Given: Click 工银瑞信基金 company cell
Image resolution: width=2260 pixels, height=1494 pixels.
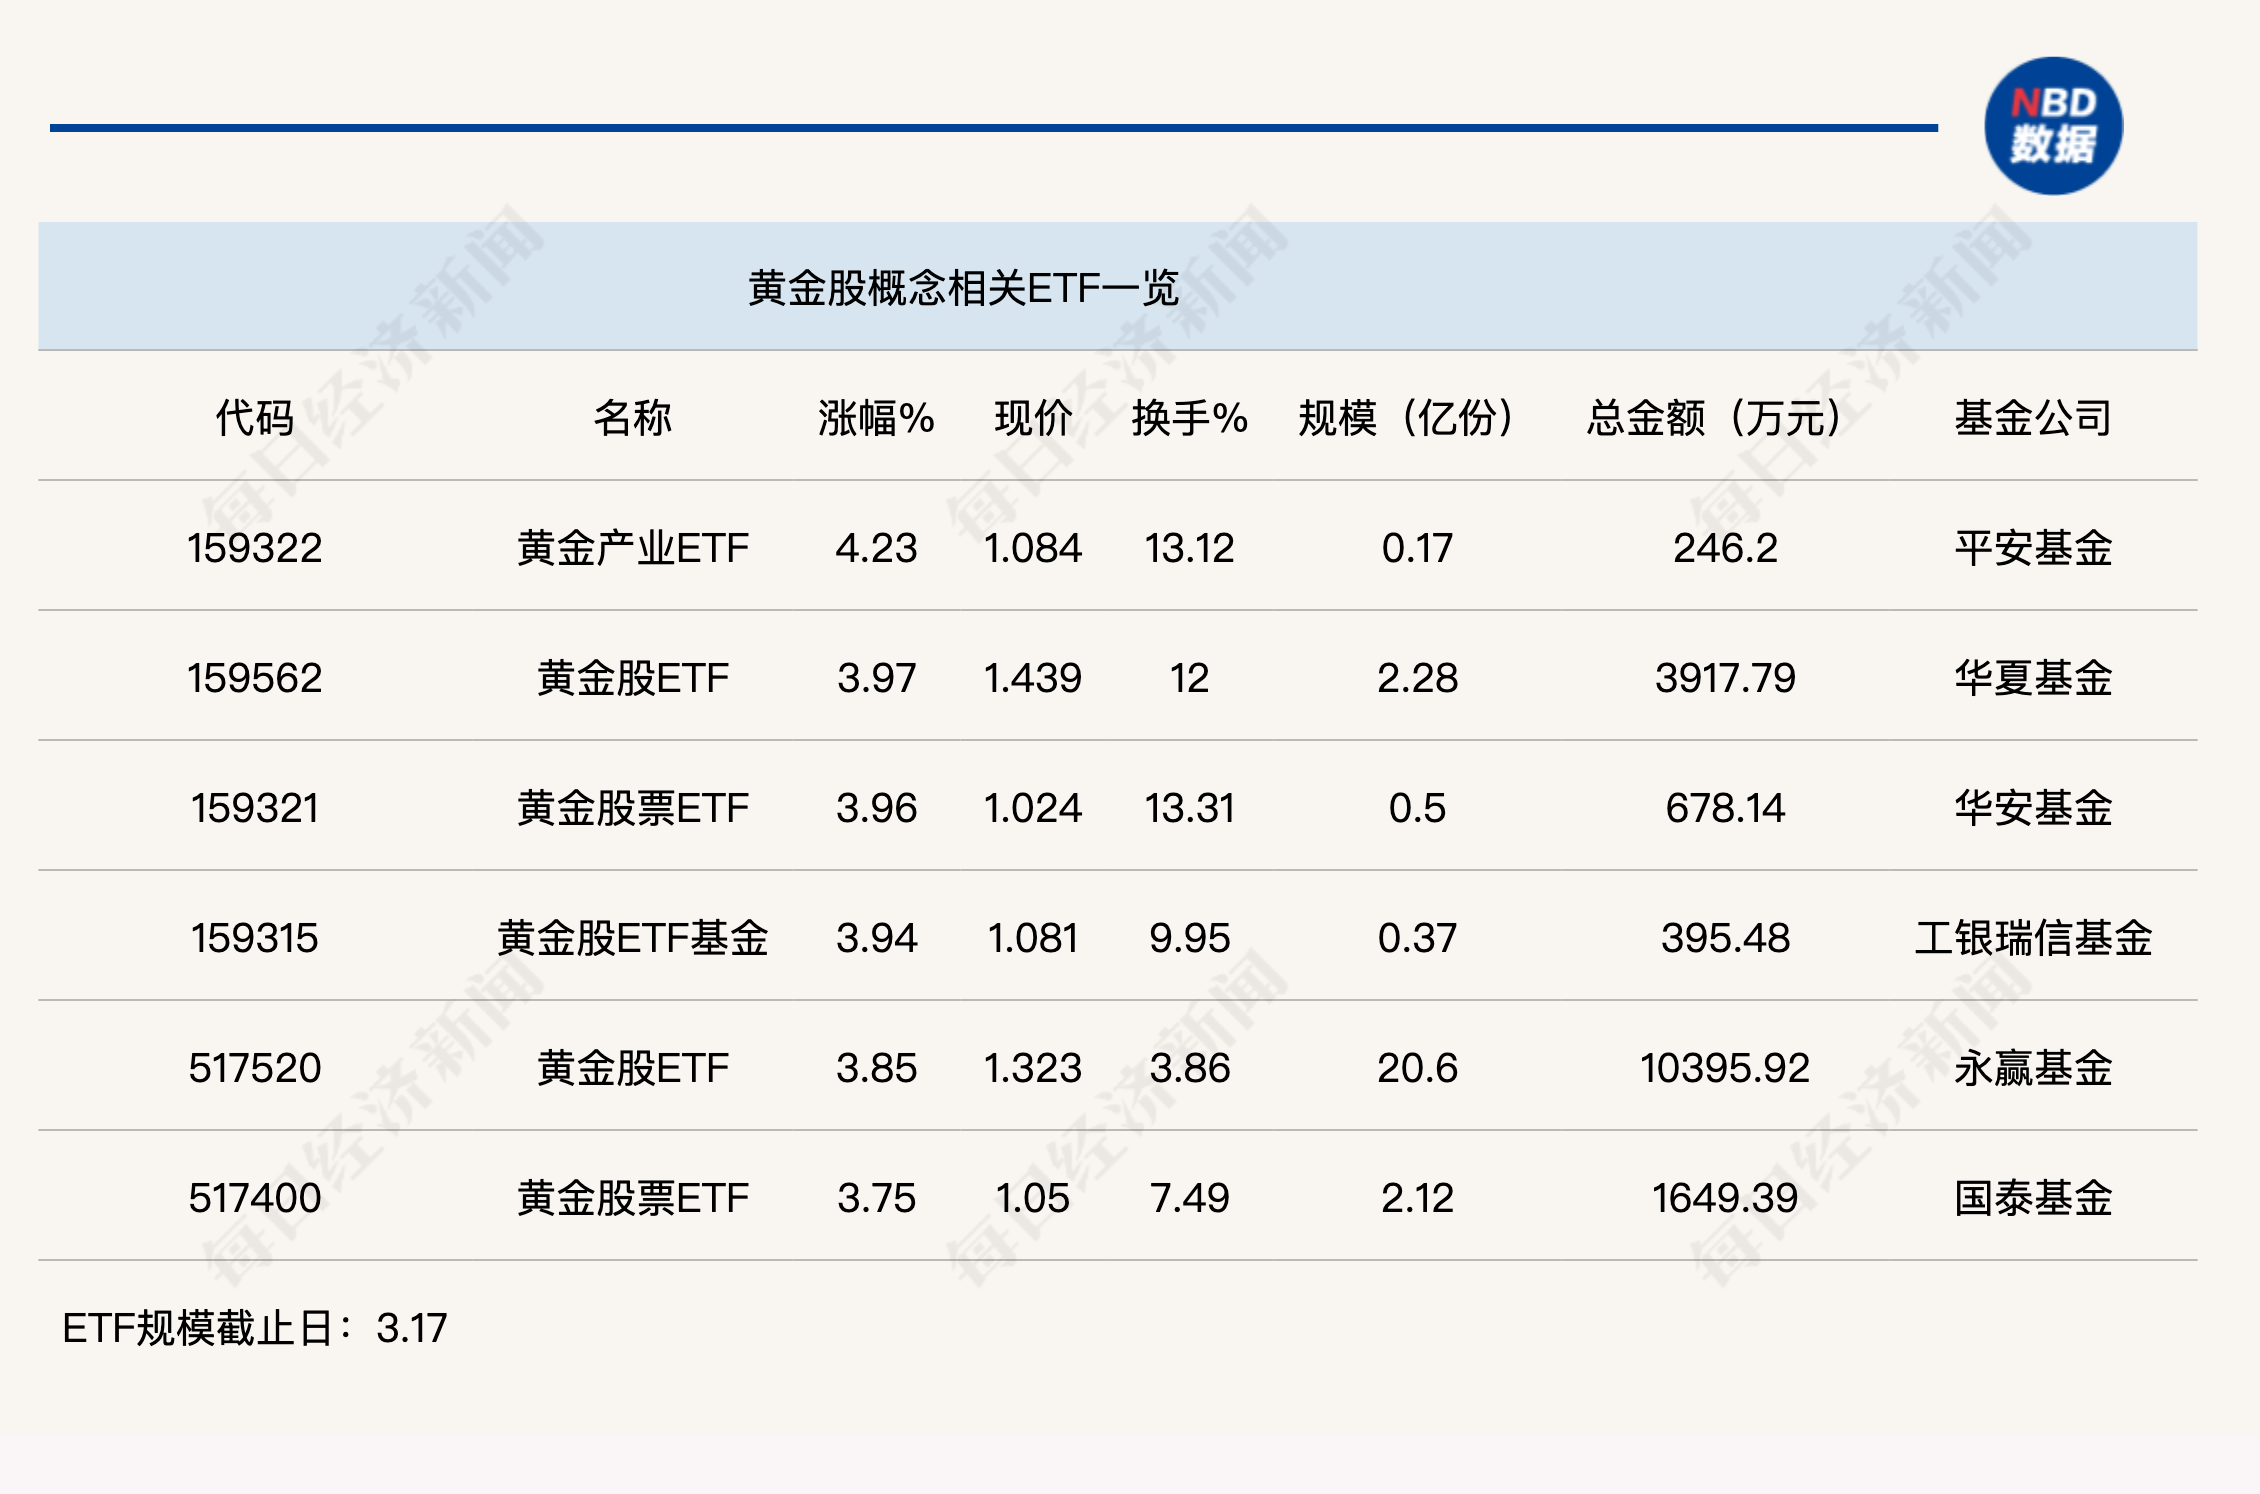Looking at the screenshot, I should 2033,938.
